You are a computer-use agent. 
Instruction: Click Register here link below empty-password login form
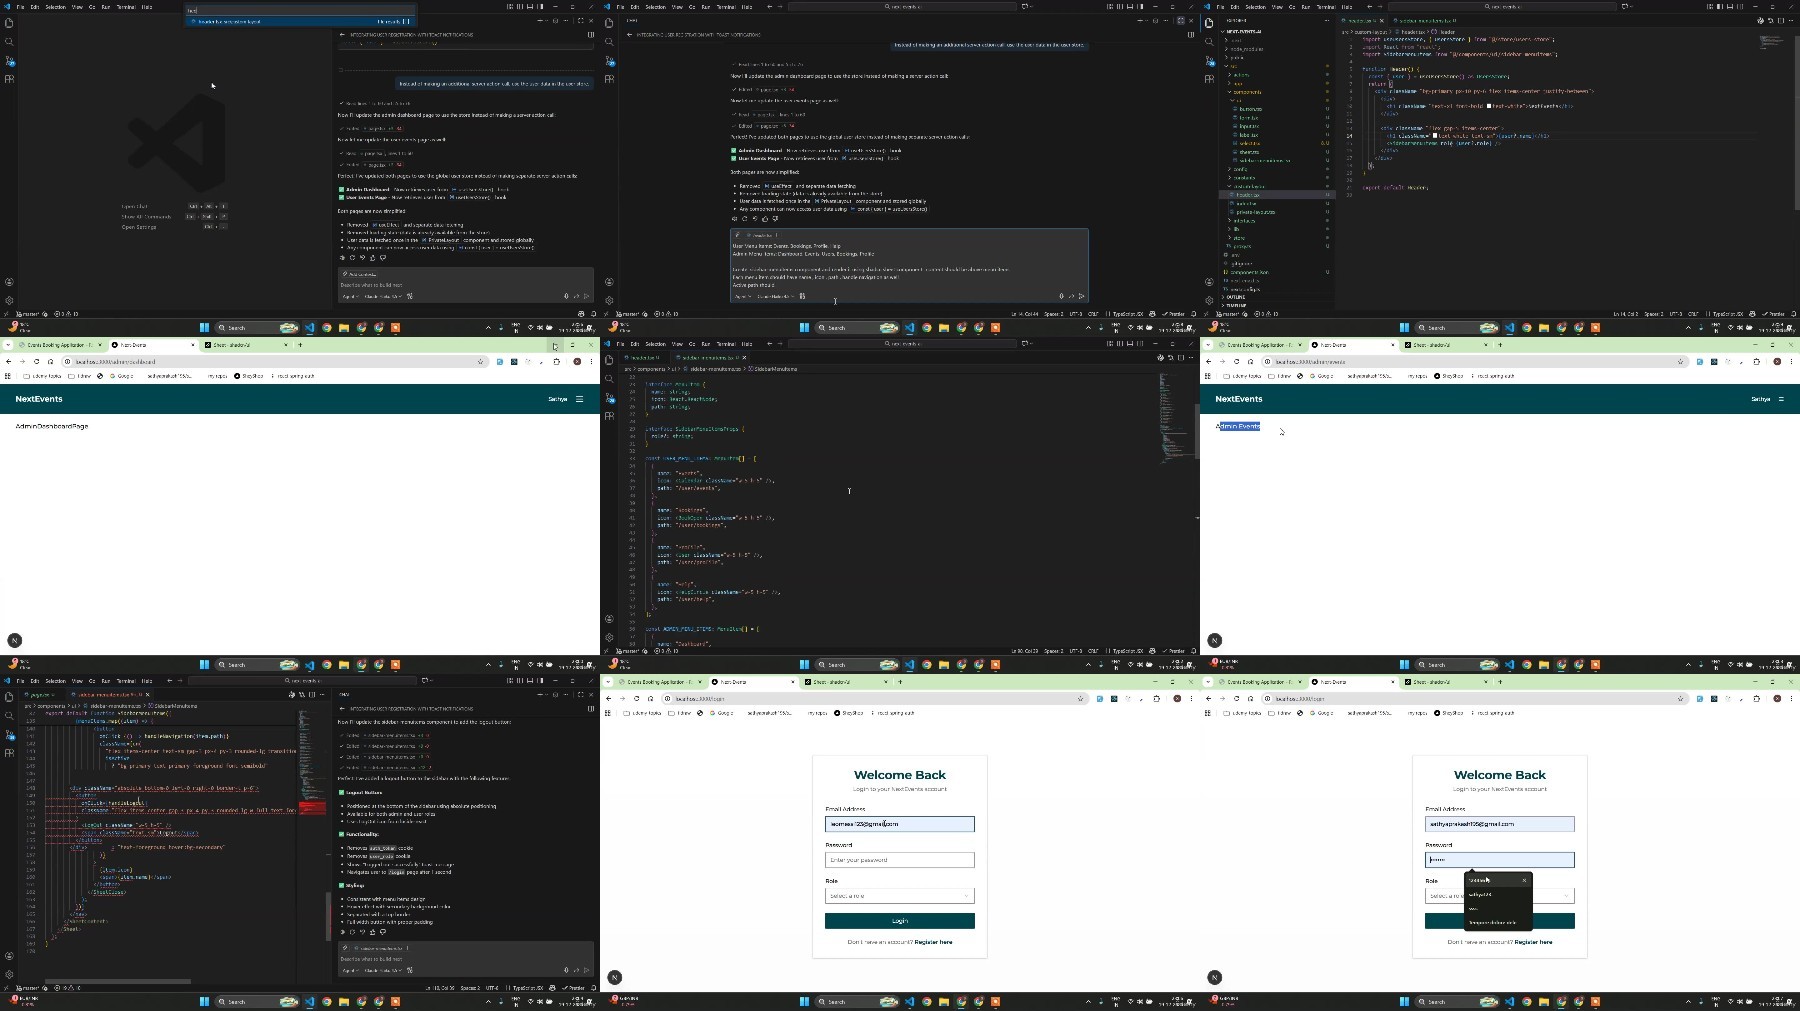(933, 942)
